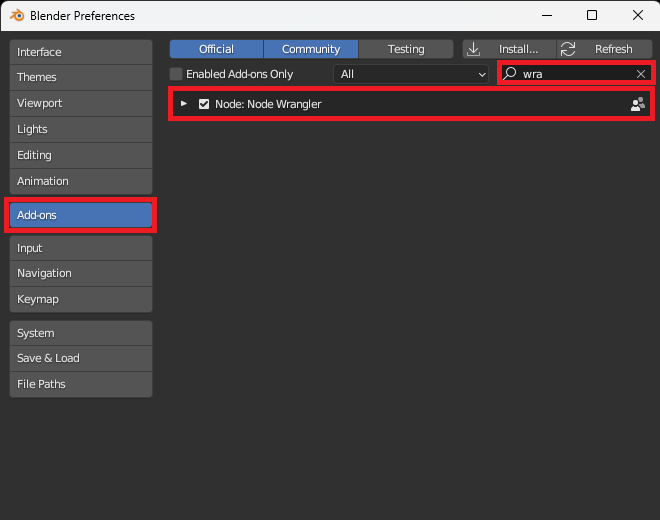Toggle the Testing support level filter
Viewport: 660px width, 520px height.
click(x=406, y=49)
